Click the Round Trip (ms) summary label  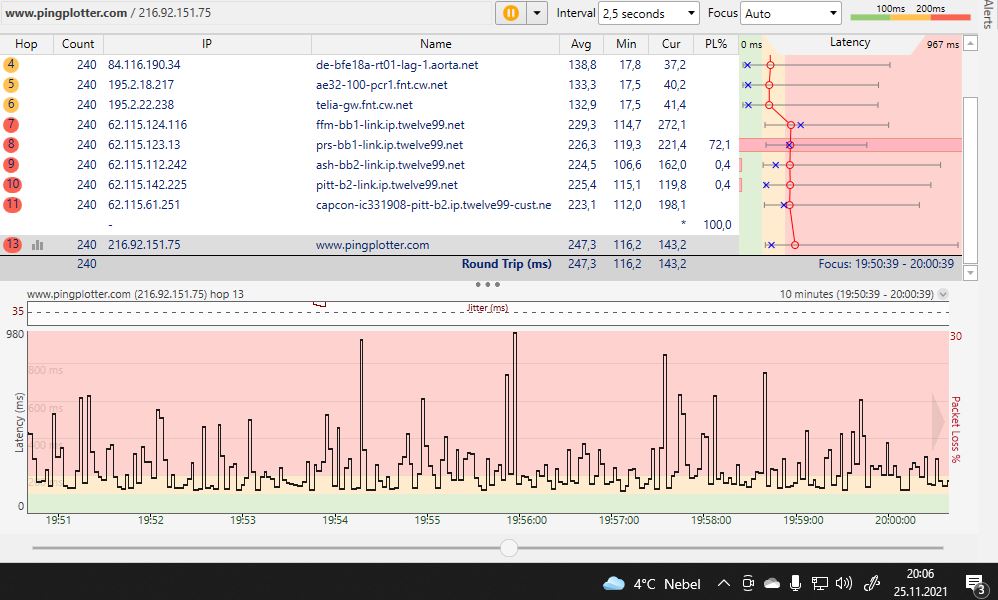click(507, 263)
